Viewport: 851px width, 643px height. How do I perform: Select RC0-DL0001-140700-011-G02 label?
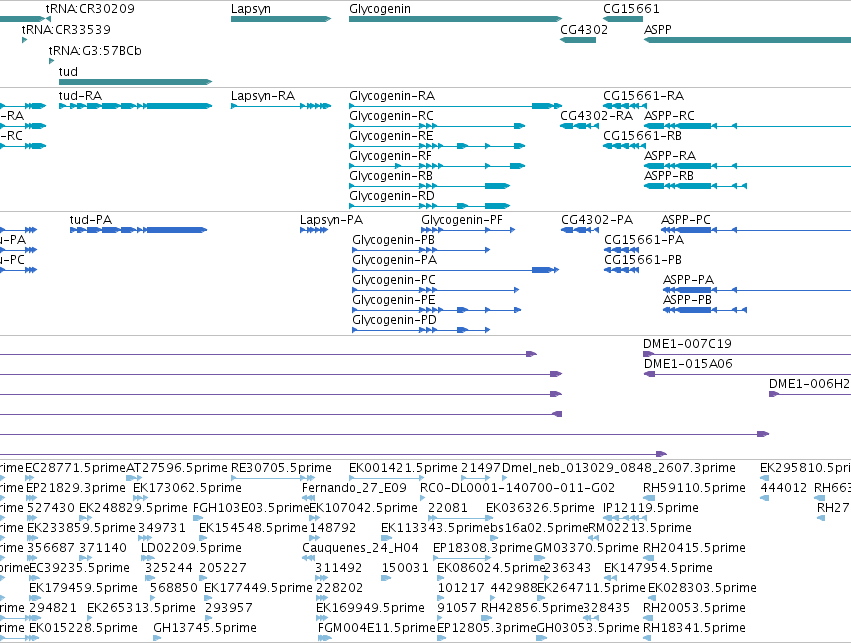(517, 488)
